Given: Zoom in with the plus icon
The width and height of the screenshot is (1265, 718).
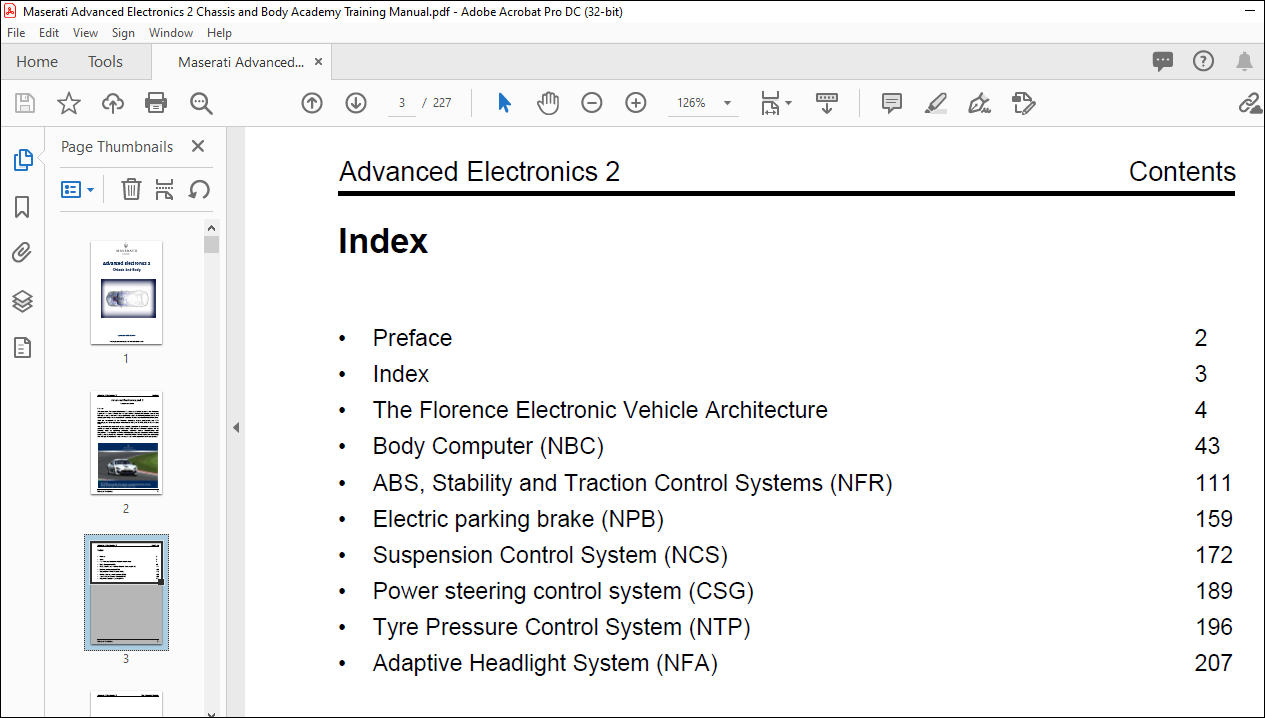Looking at the screenshot, I should pyautogui.click(x=636, y=103).
